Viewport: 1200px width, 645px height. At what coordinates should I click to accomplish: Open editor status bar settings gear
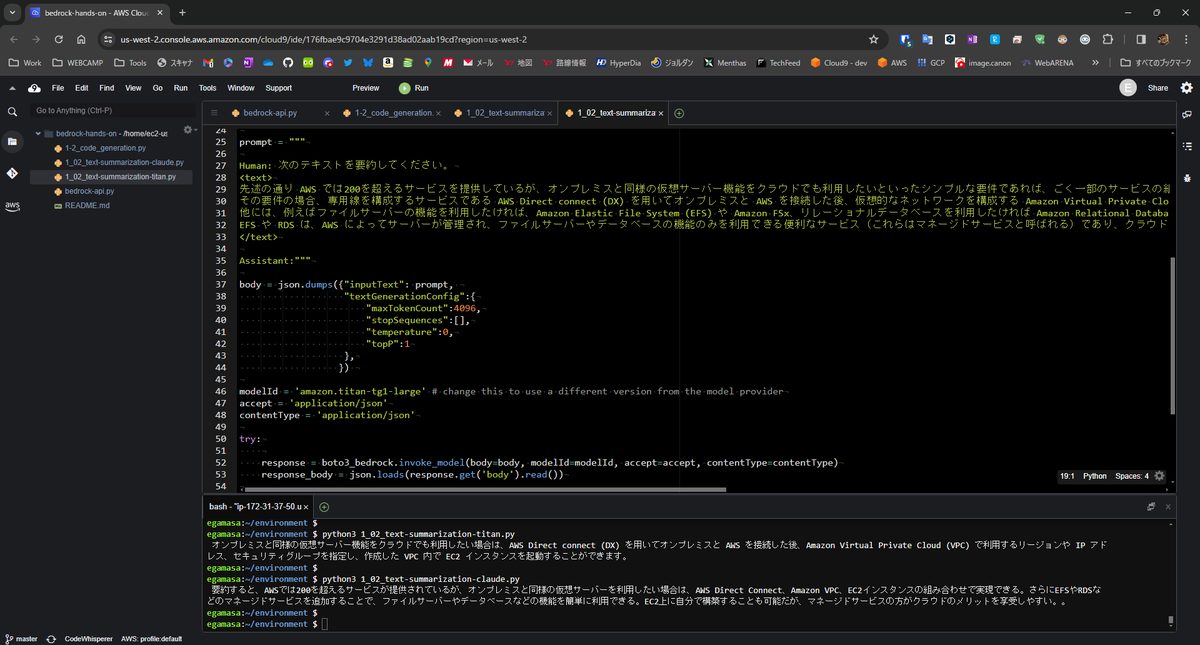click(1159, 476)
